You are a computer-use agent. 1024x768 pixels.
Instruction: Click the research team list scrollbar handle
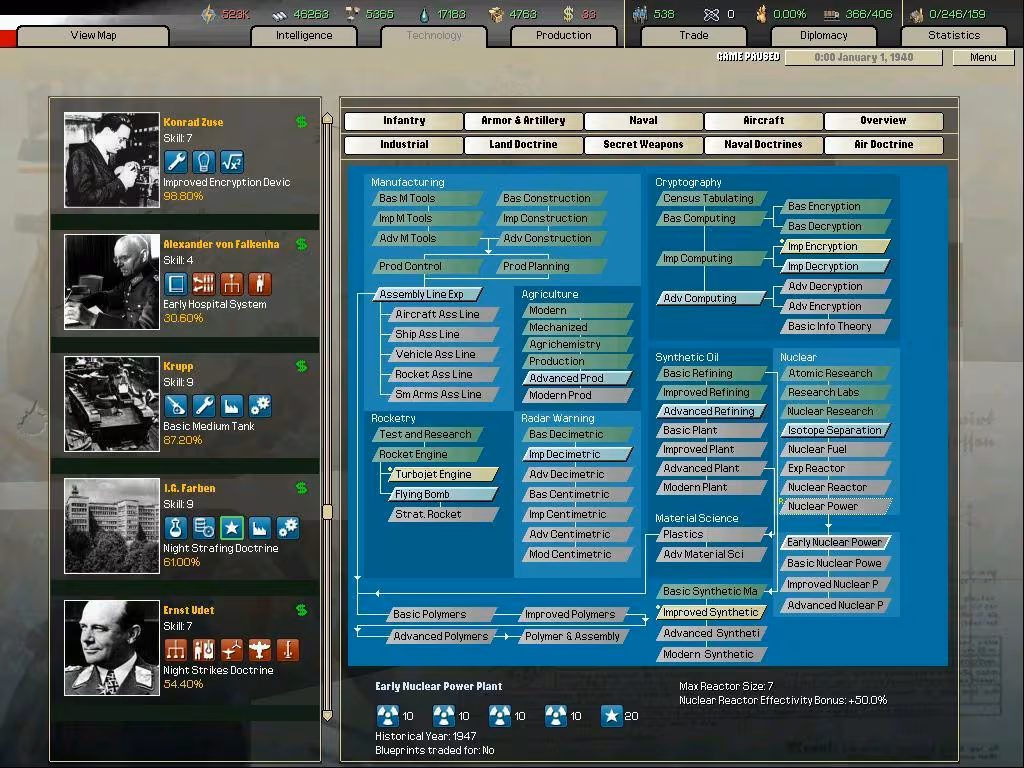pos(328,511)
